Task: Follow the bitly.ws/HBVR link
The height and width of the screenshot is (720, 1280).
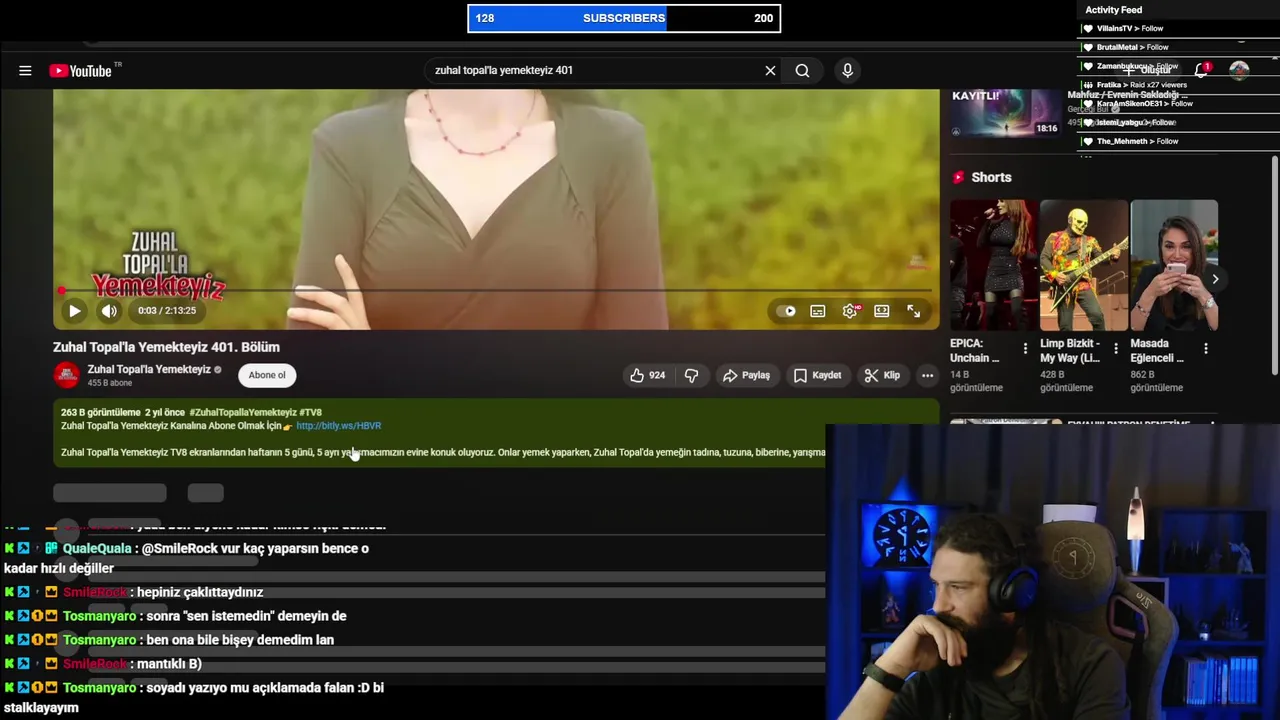Action: click(x=338, y=426)
